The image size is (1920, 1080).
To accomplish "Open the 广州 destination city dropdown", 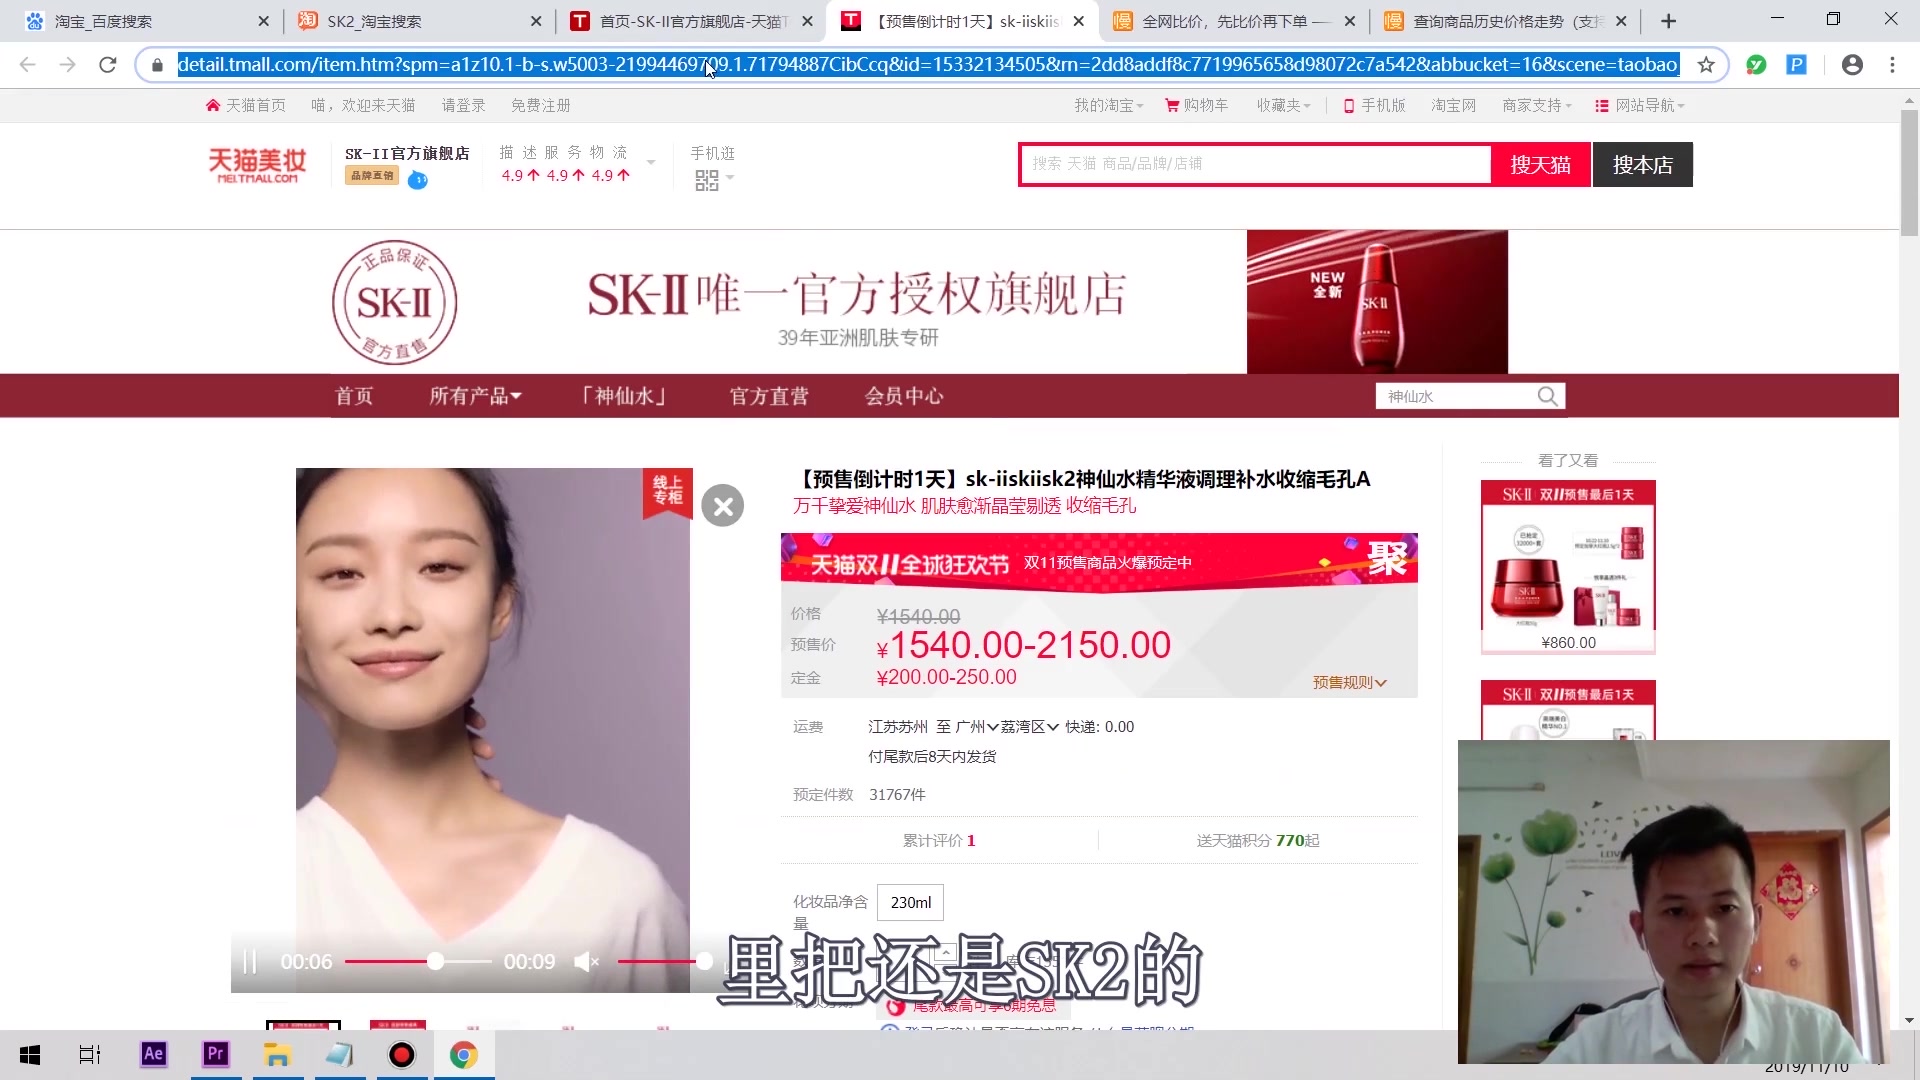I will (977, 727).
